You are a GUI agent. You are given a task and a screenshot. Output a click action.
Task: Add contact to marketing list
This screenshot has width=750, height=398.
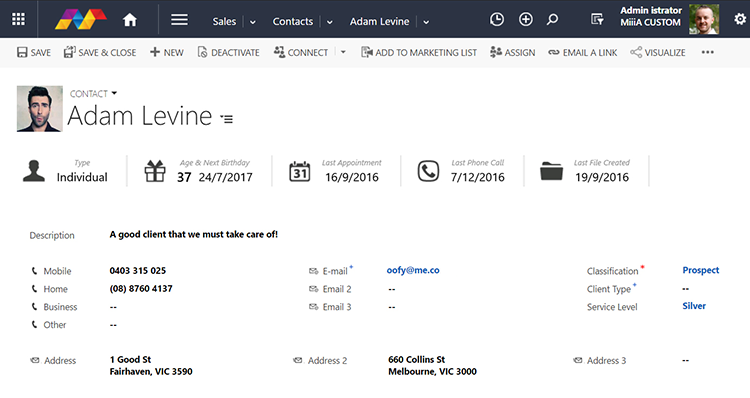click(x=419, y=52)
